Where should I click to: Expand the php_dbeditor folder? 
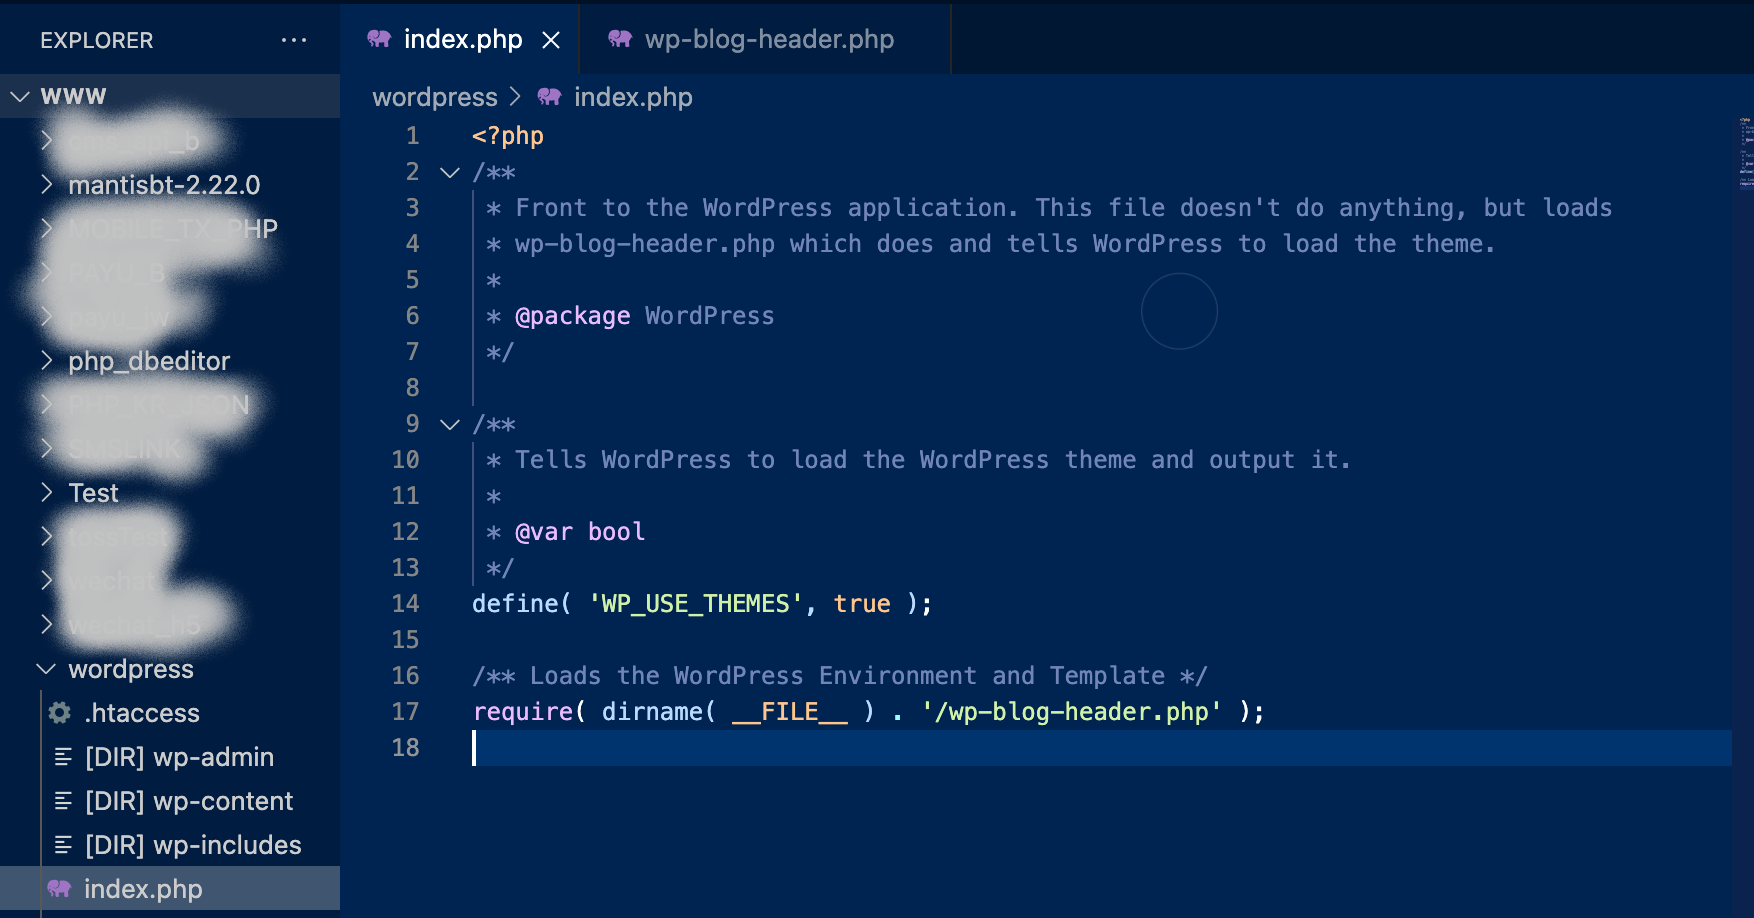click(x=46, y=360)
